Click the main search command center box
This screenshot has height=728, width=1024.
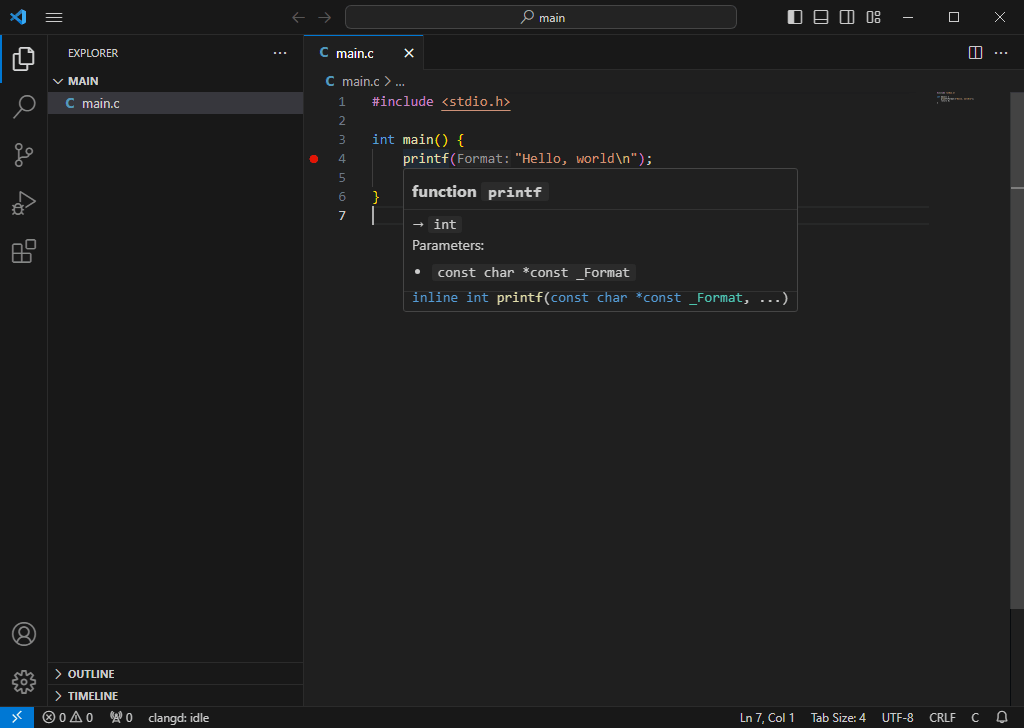click(541, 18)
